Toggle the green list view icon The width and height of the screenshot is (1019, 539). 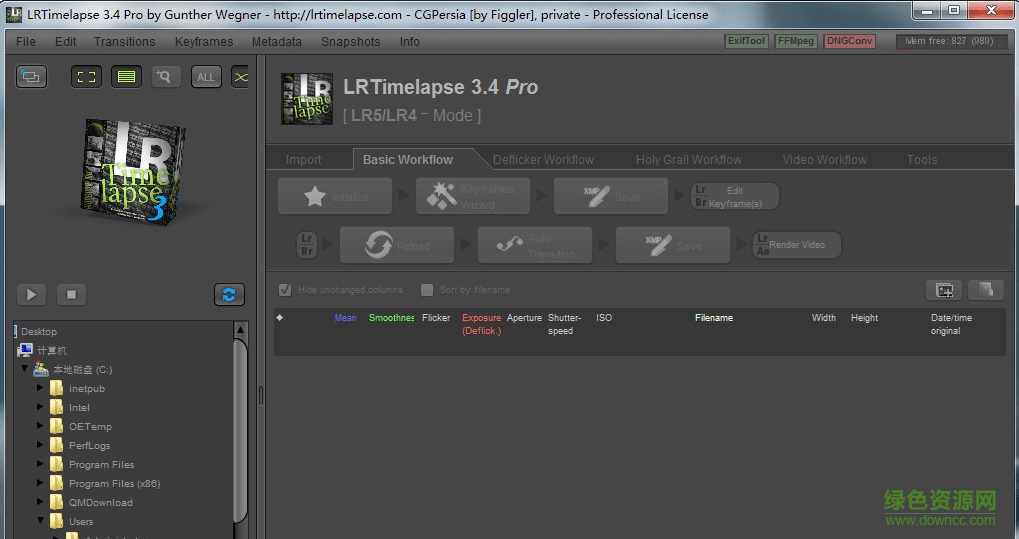point(126,77)
